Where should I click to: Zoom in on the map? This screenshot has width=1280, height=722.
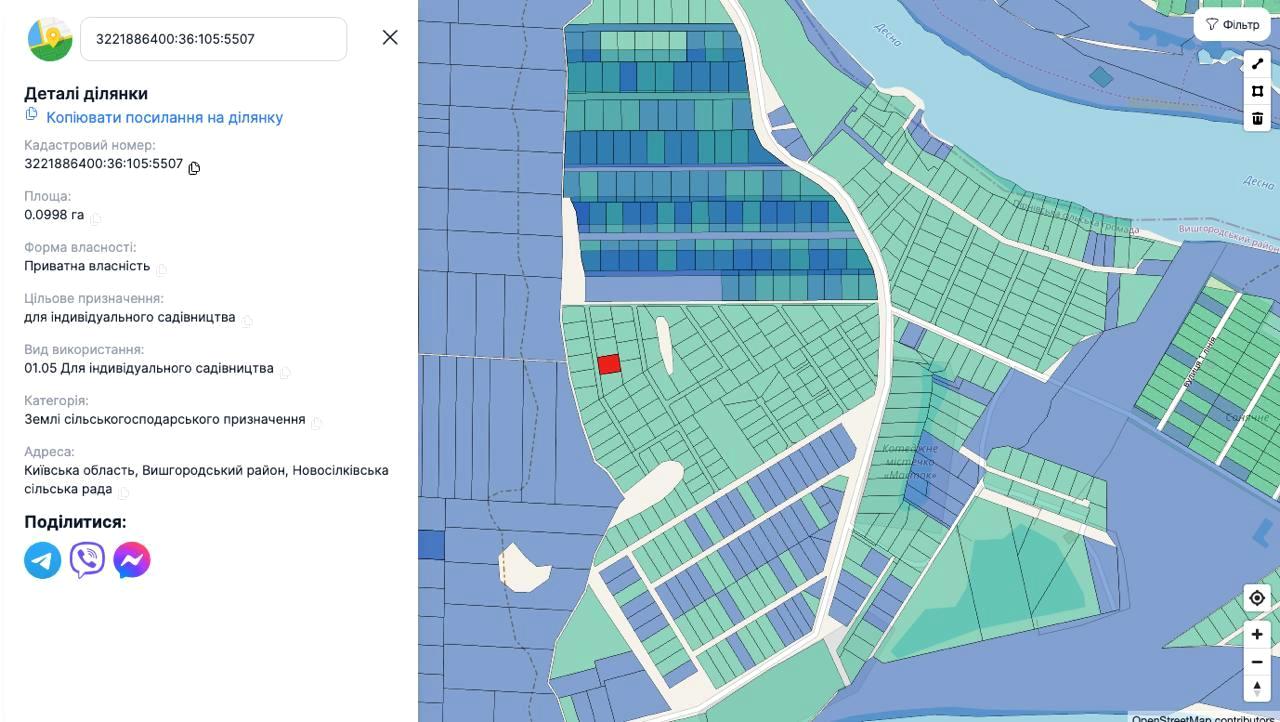1257,634
